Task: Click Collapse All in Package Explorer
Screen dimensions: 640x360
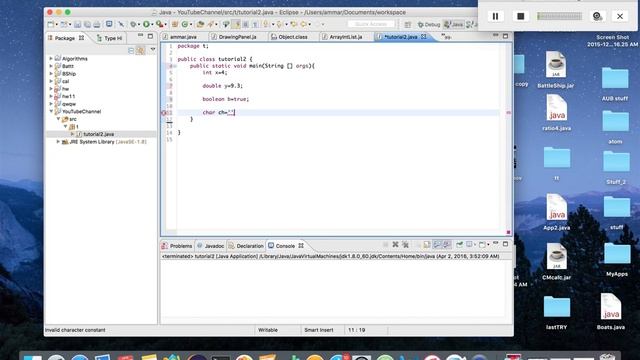Action: [131, 51]
